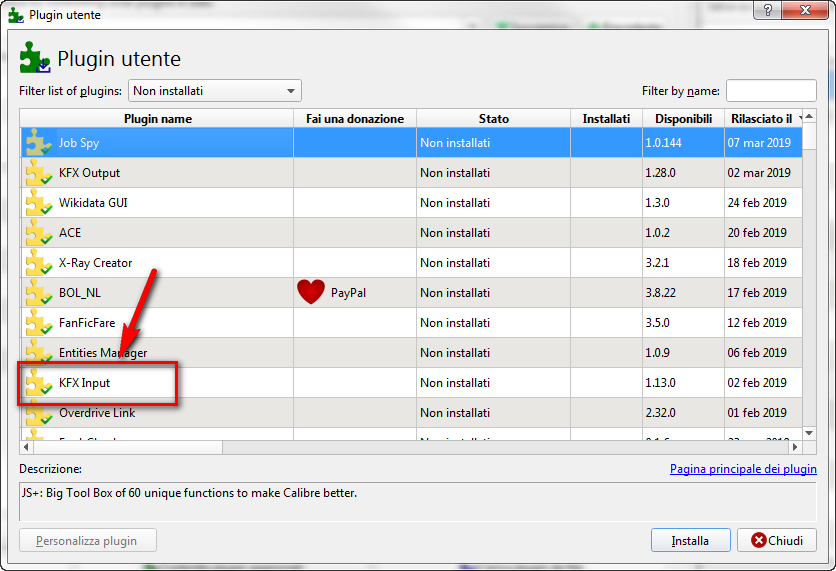This screenshot has width=836, height=571.
Task: Click the BOL_NL plugin puzzle icon
Action: [39, 292]
